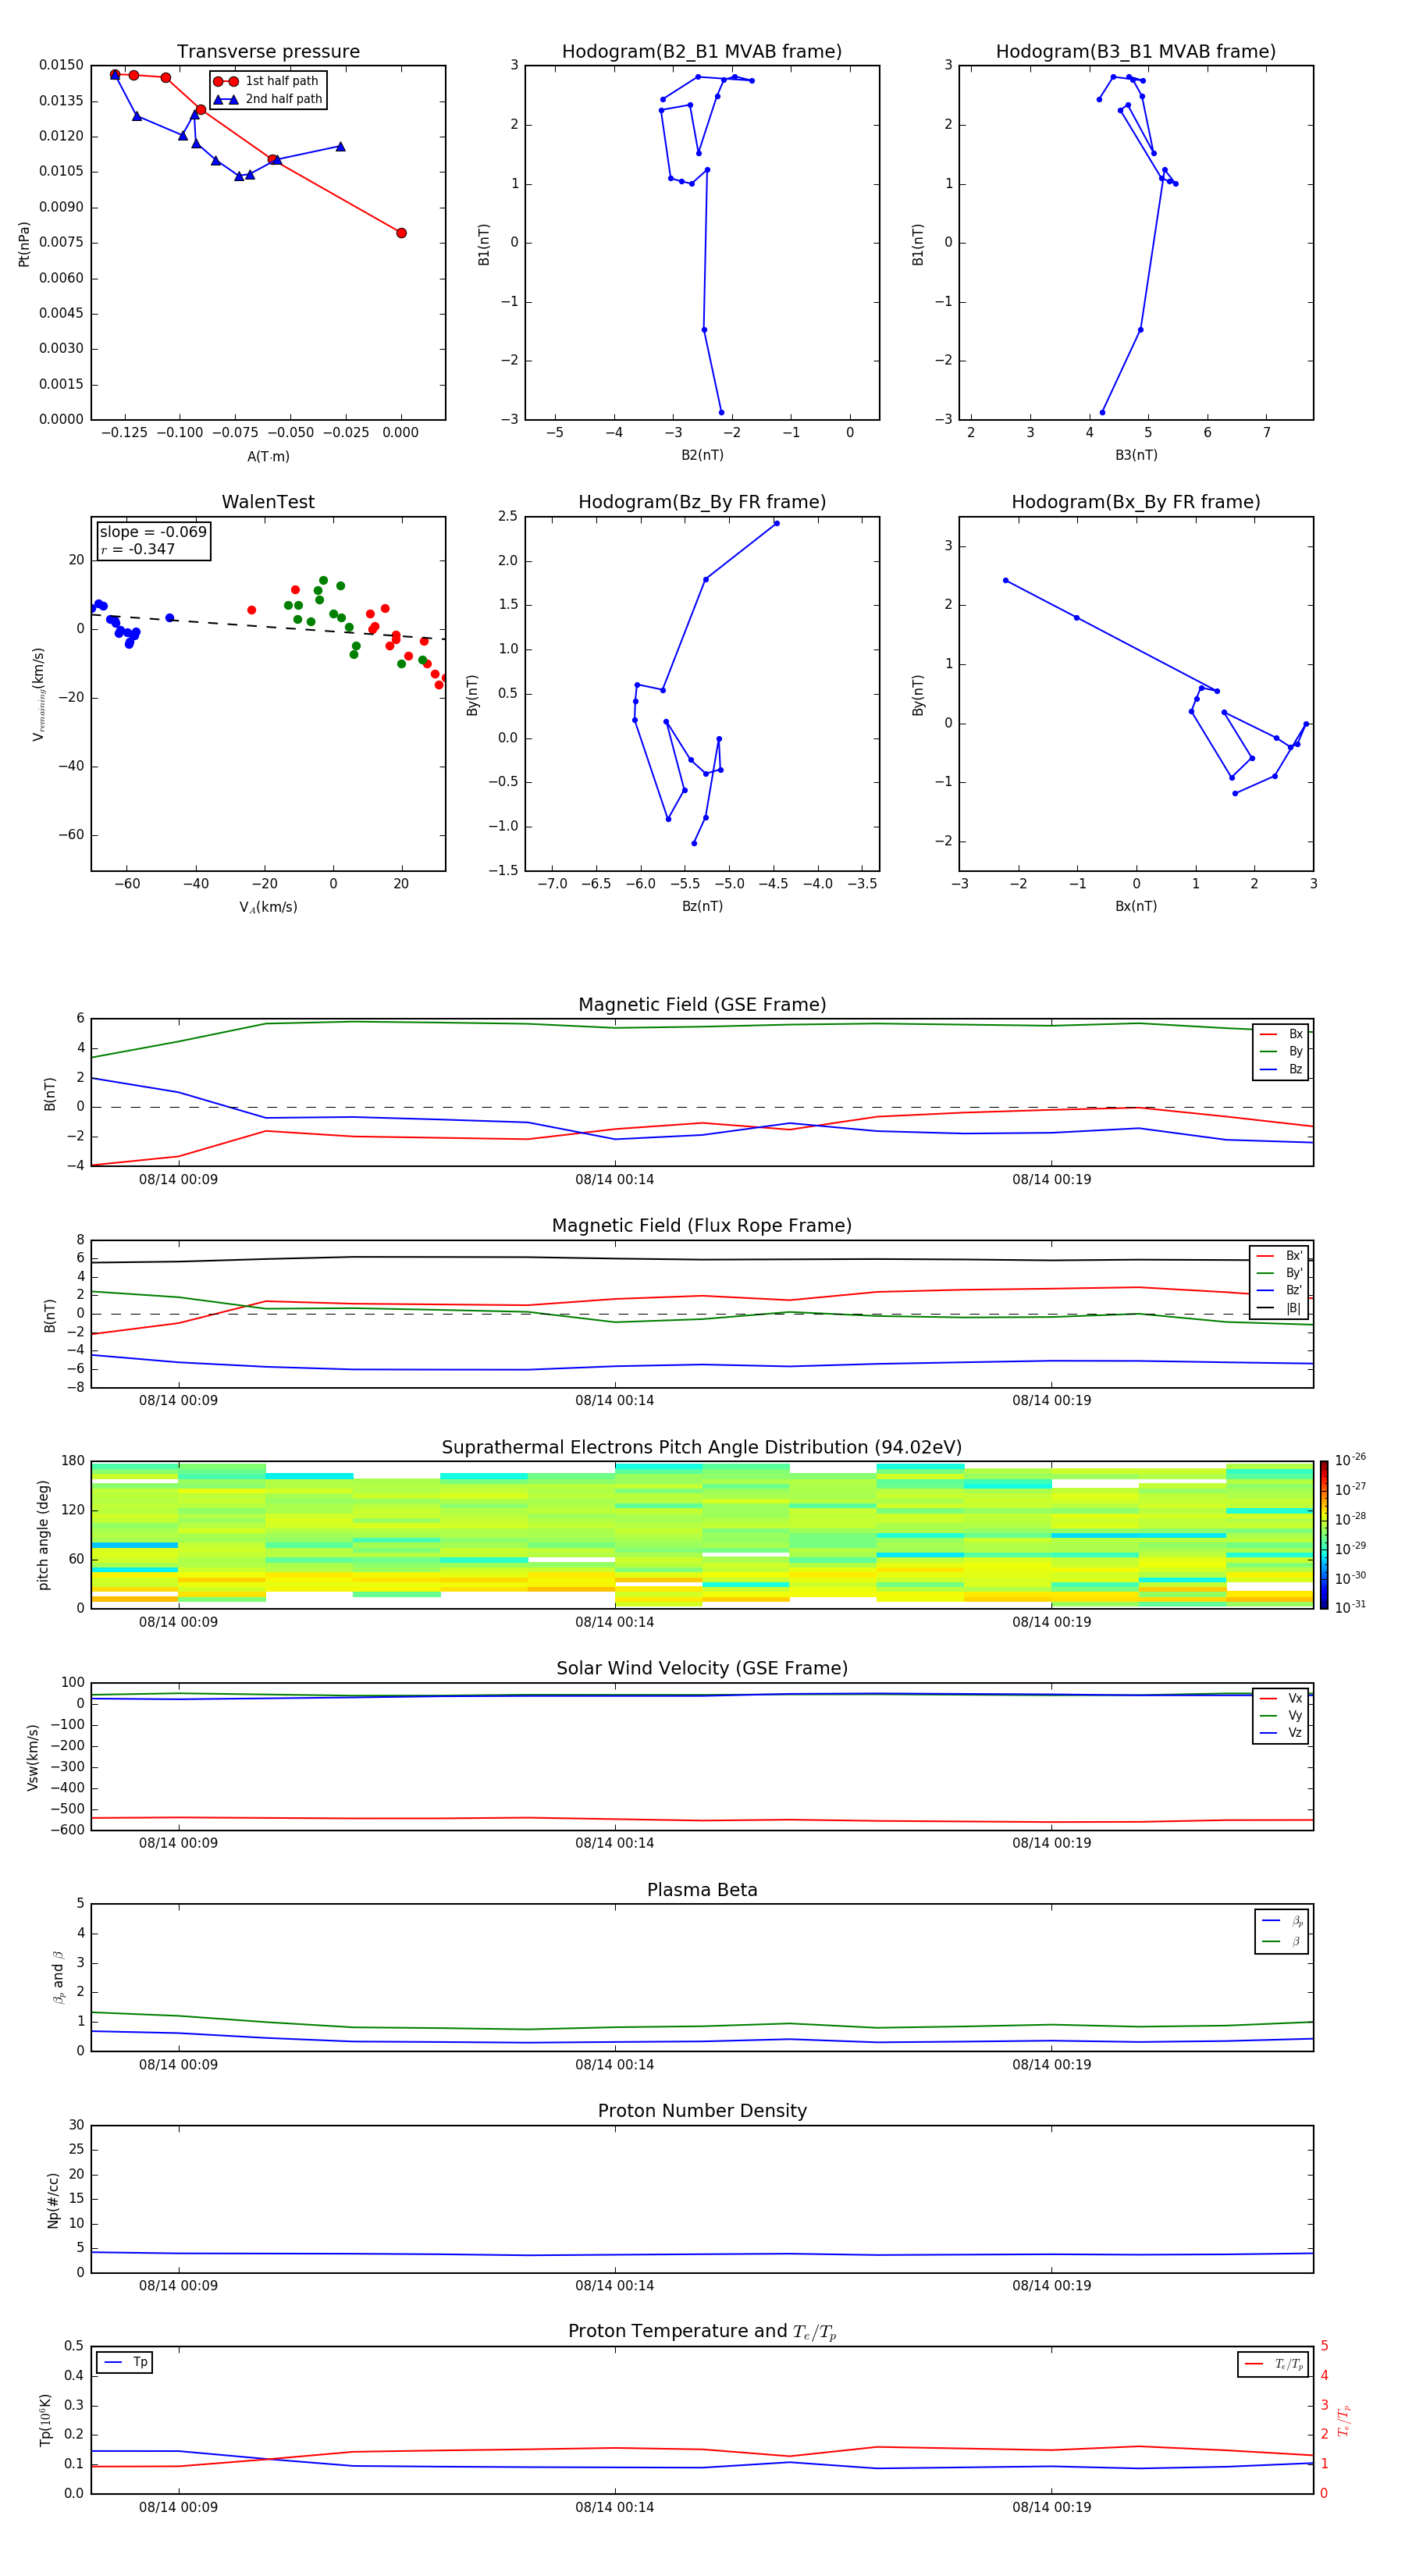The image size is (1405, 2576).
Task: Click 'Hodogram(B2_B1 MVAB frame)' title
Action: (702, 52)
